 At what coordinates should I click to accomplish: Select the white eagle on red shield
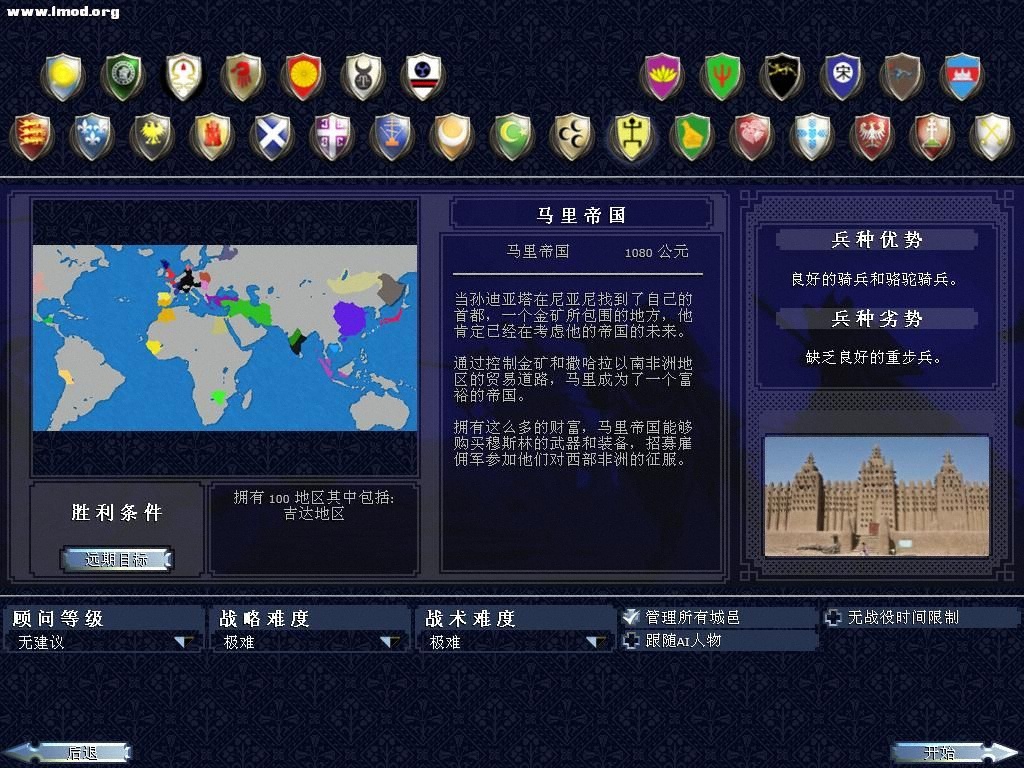coord(871,136)
